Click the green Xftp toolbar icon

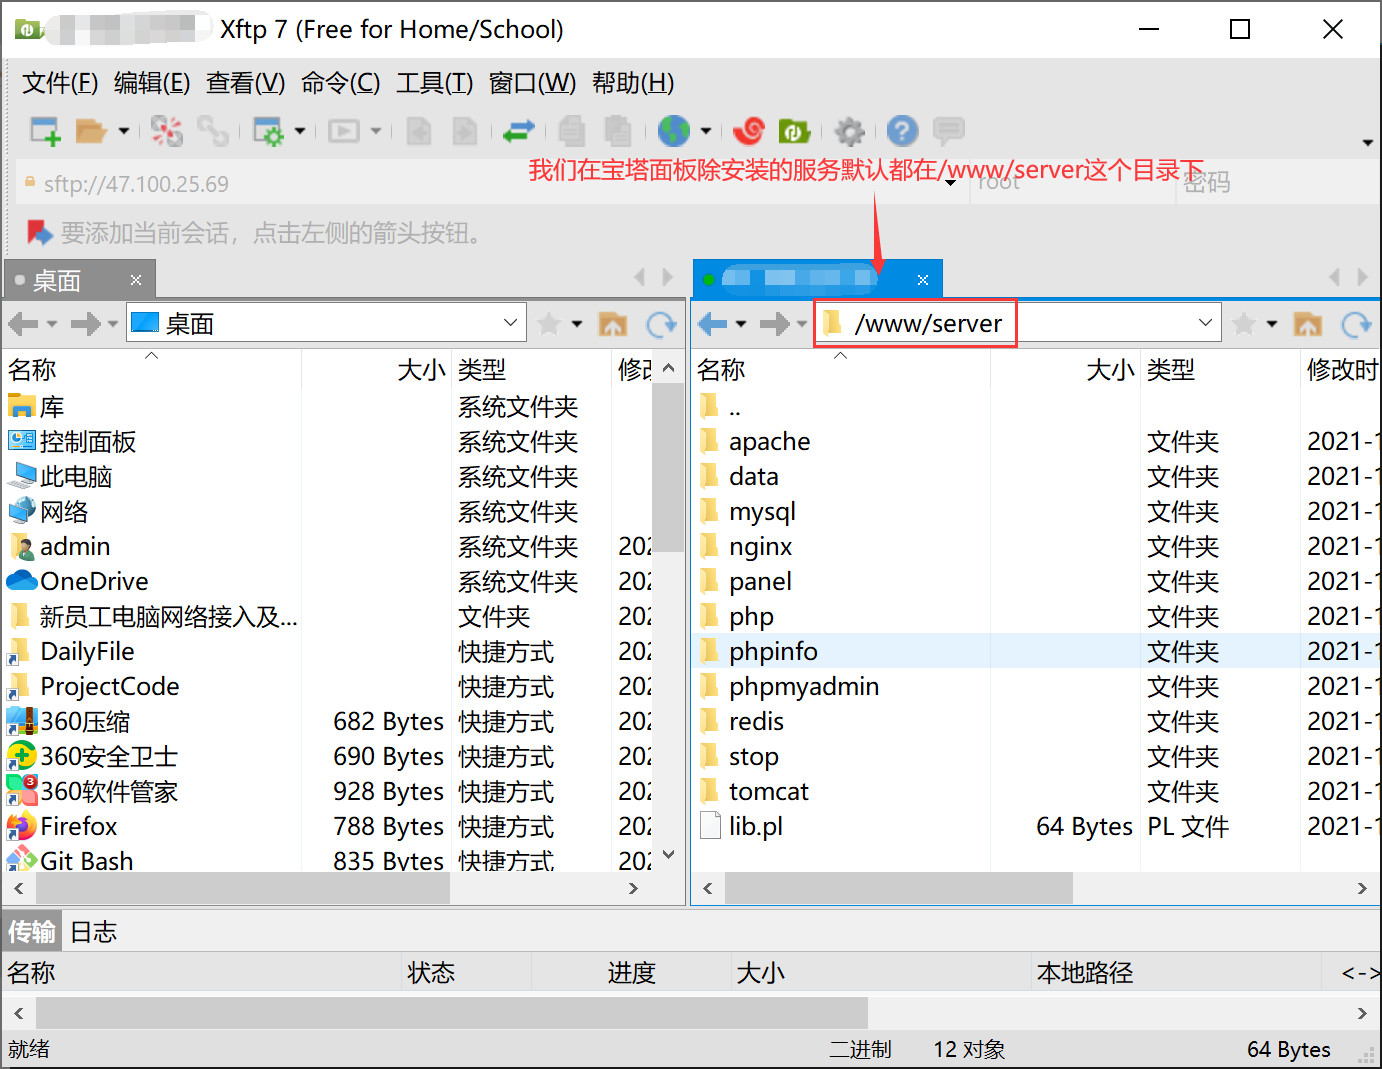pyautogui.click(x=794, y=131)
